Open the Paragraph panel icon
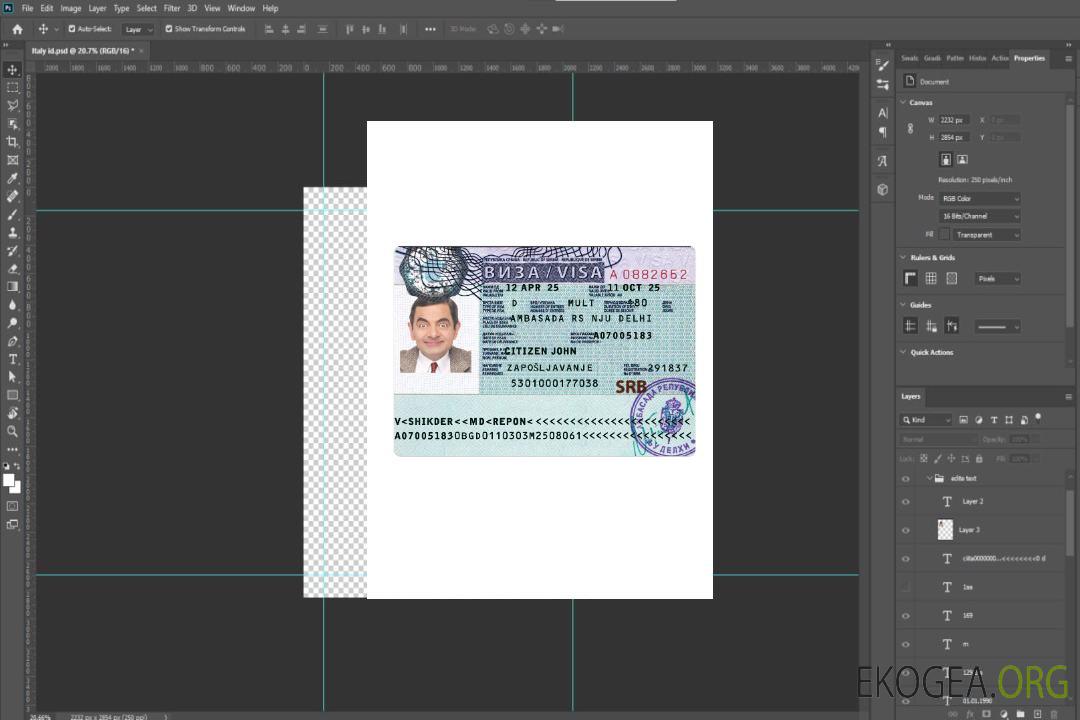Viewport: 1080px width, 720px height. [x=883, y=132]
